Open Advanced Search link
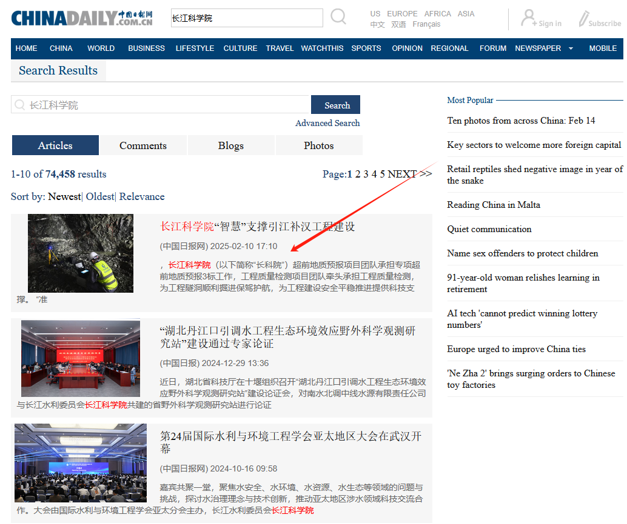 pos(327,123)
